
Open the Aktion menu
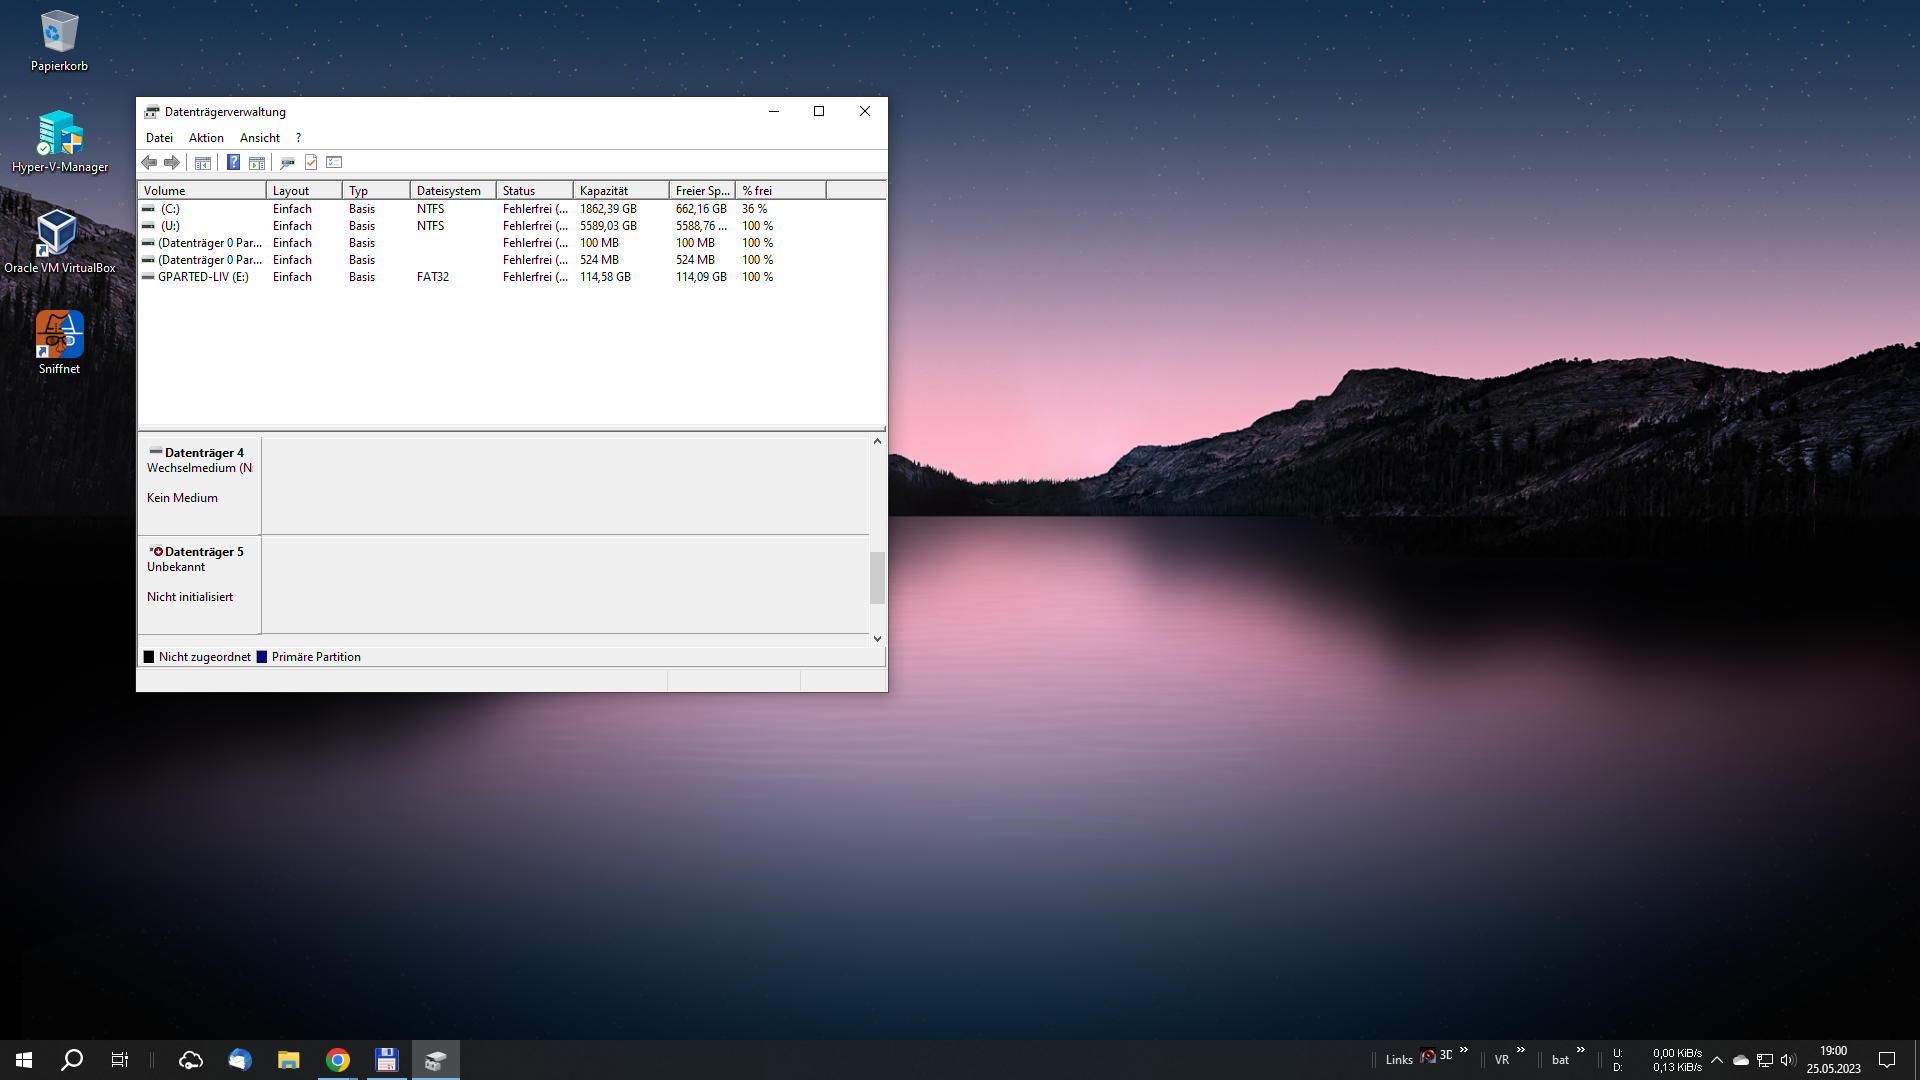[206, 138]
